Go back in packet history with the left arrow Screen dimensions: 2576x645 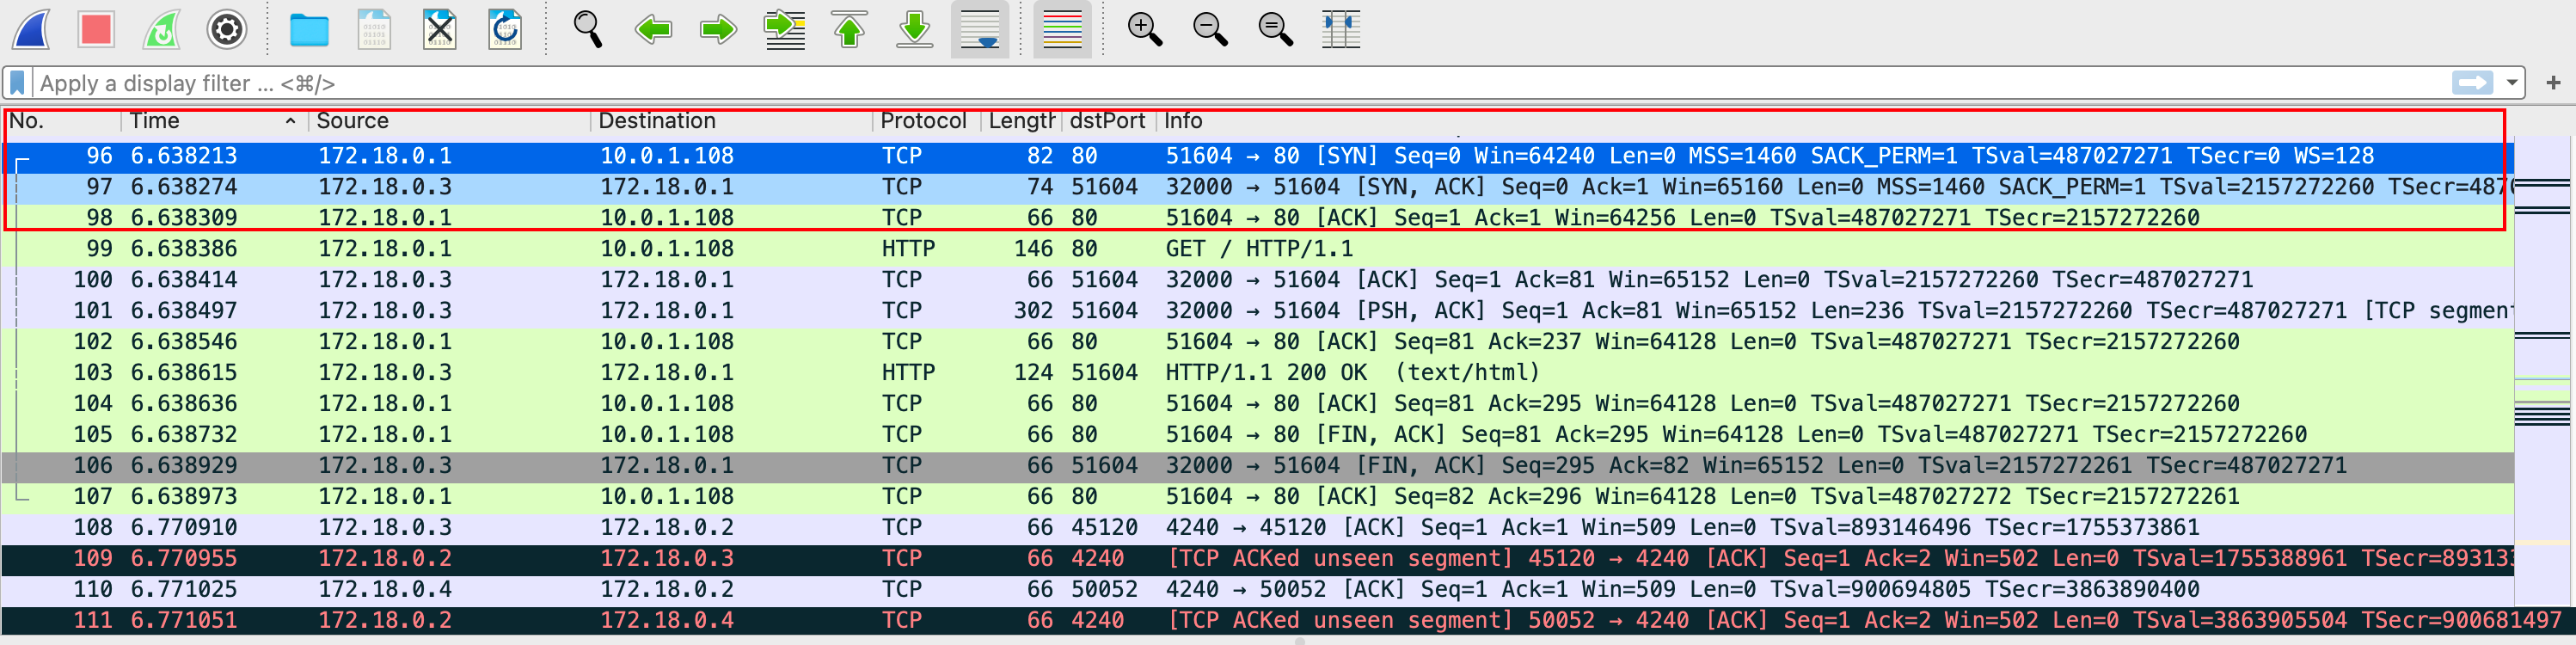[x=653, y=29]
